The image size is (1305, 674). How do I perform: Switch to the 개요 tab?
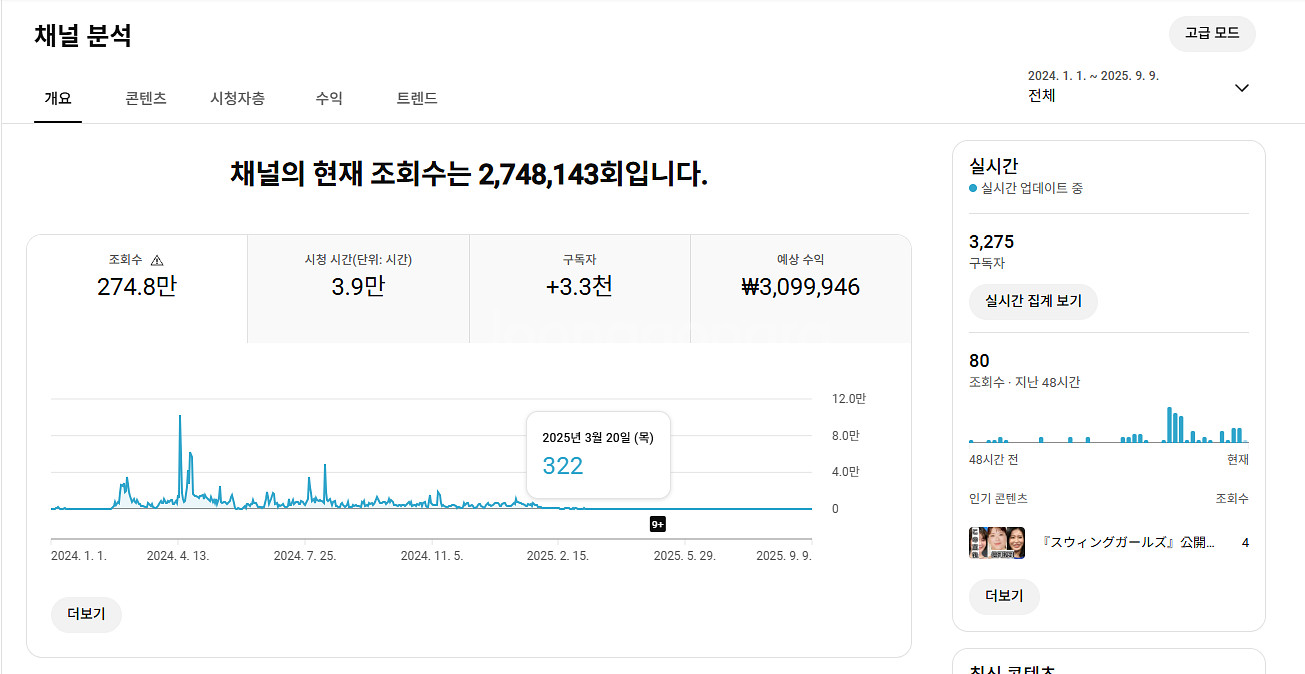pos(58,98)
